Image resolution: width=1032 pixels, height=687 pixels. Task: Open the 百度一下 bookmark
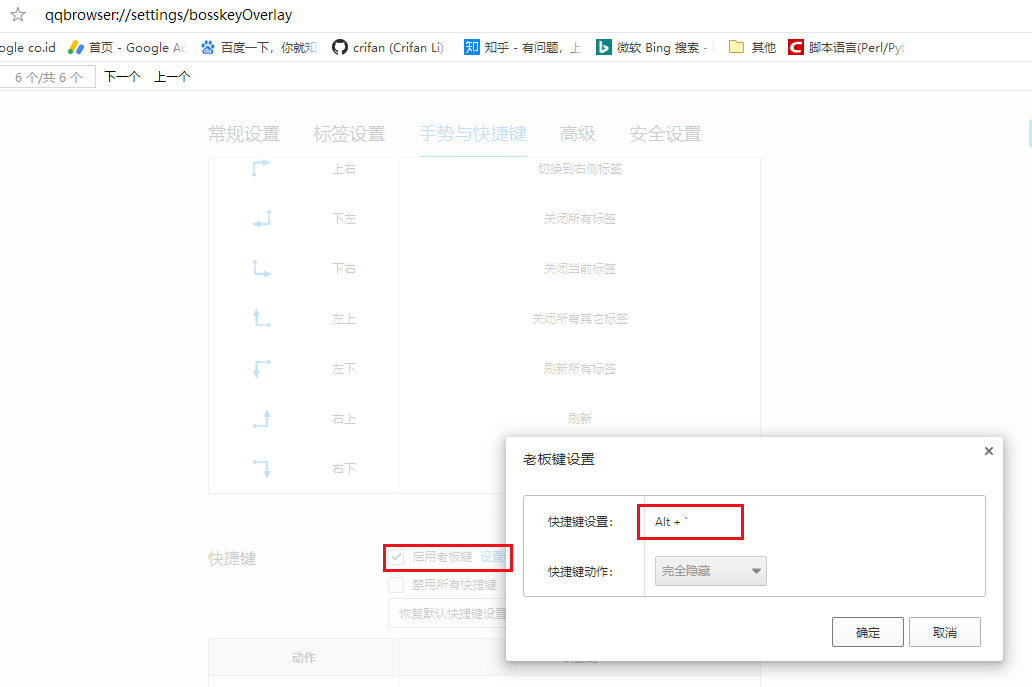pyautogui.click(x=259, y=47)
